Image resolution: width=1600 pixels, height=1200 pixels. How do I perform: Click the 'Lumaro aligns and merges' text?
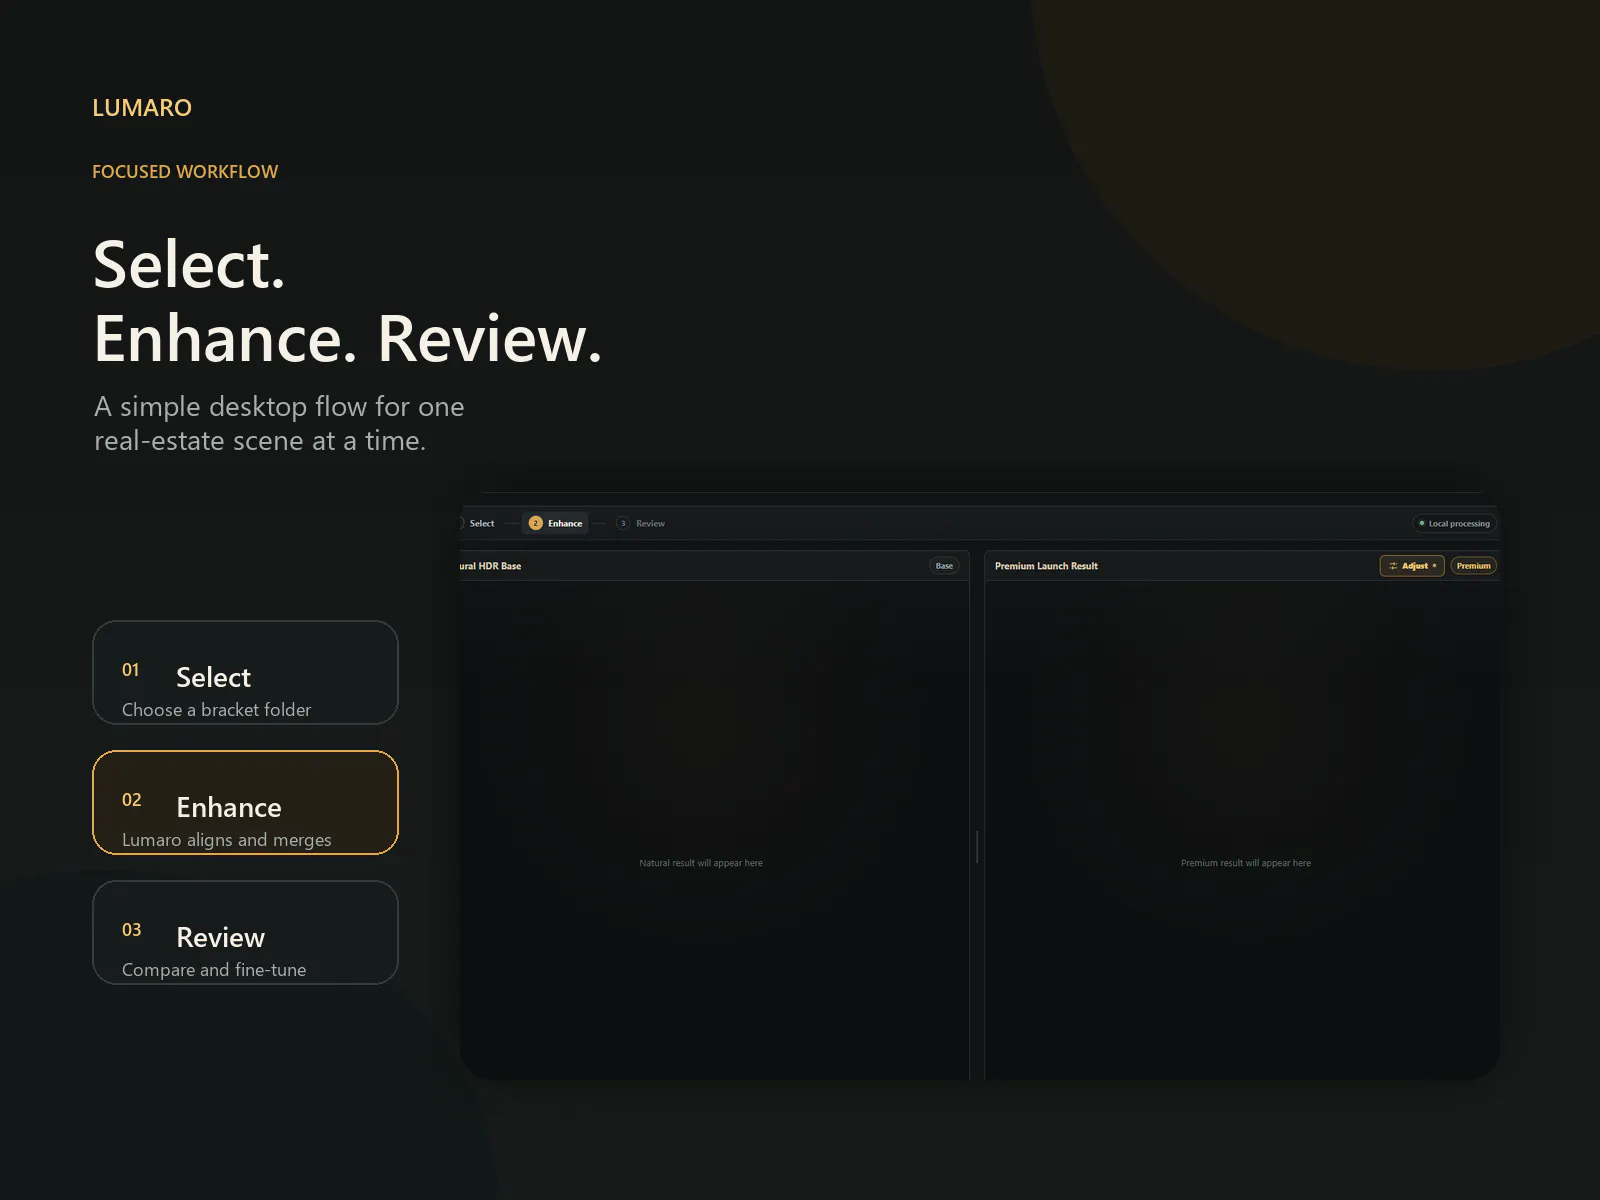226,840
